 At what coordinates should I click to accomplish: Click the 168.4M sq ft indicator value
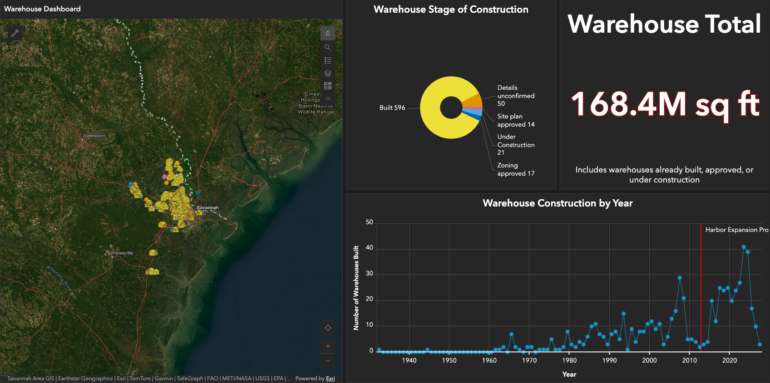[665, 104]
